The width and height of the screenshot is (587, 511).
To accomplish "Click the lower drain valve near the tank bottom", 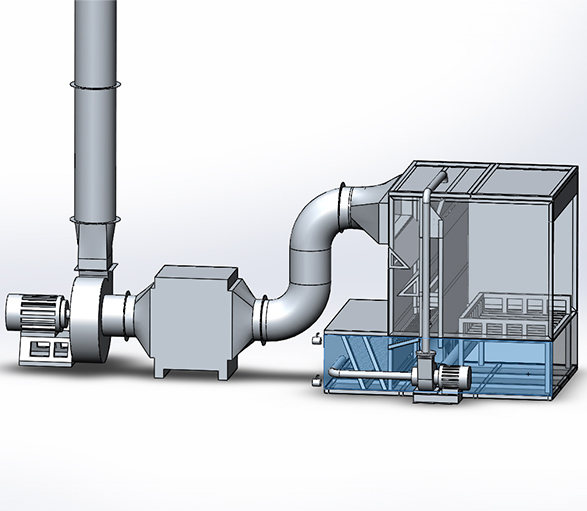I will coord(317,382).
